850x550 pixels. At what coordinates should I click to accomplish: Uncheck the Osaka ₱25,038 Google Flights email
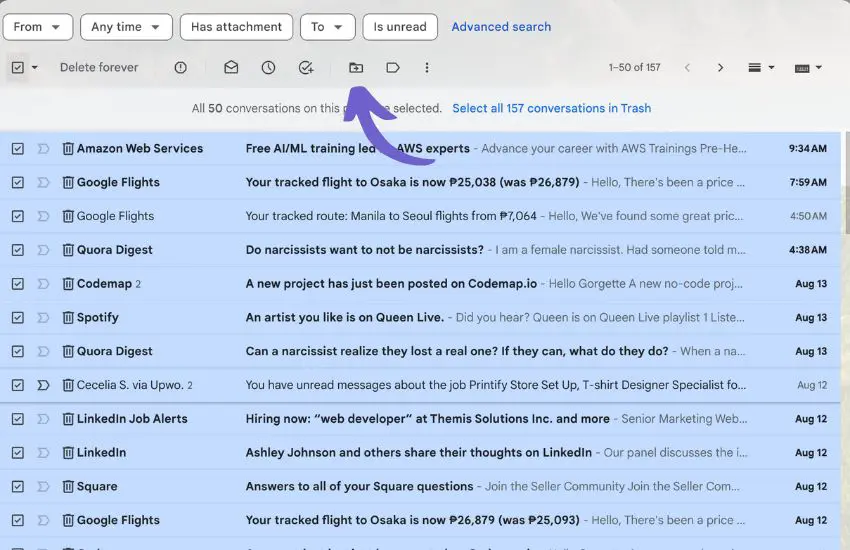(x=17, y=182)
